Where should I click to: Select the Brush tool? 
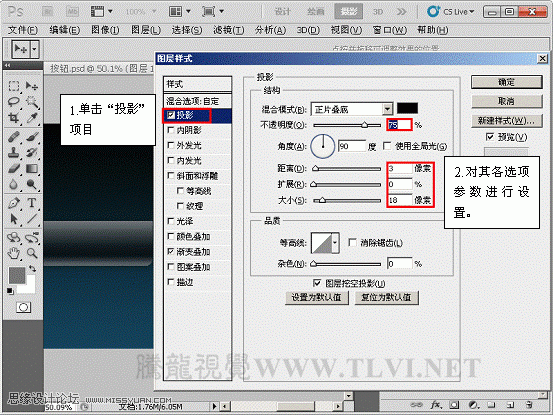pos(32,137)
